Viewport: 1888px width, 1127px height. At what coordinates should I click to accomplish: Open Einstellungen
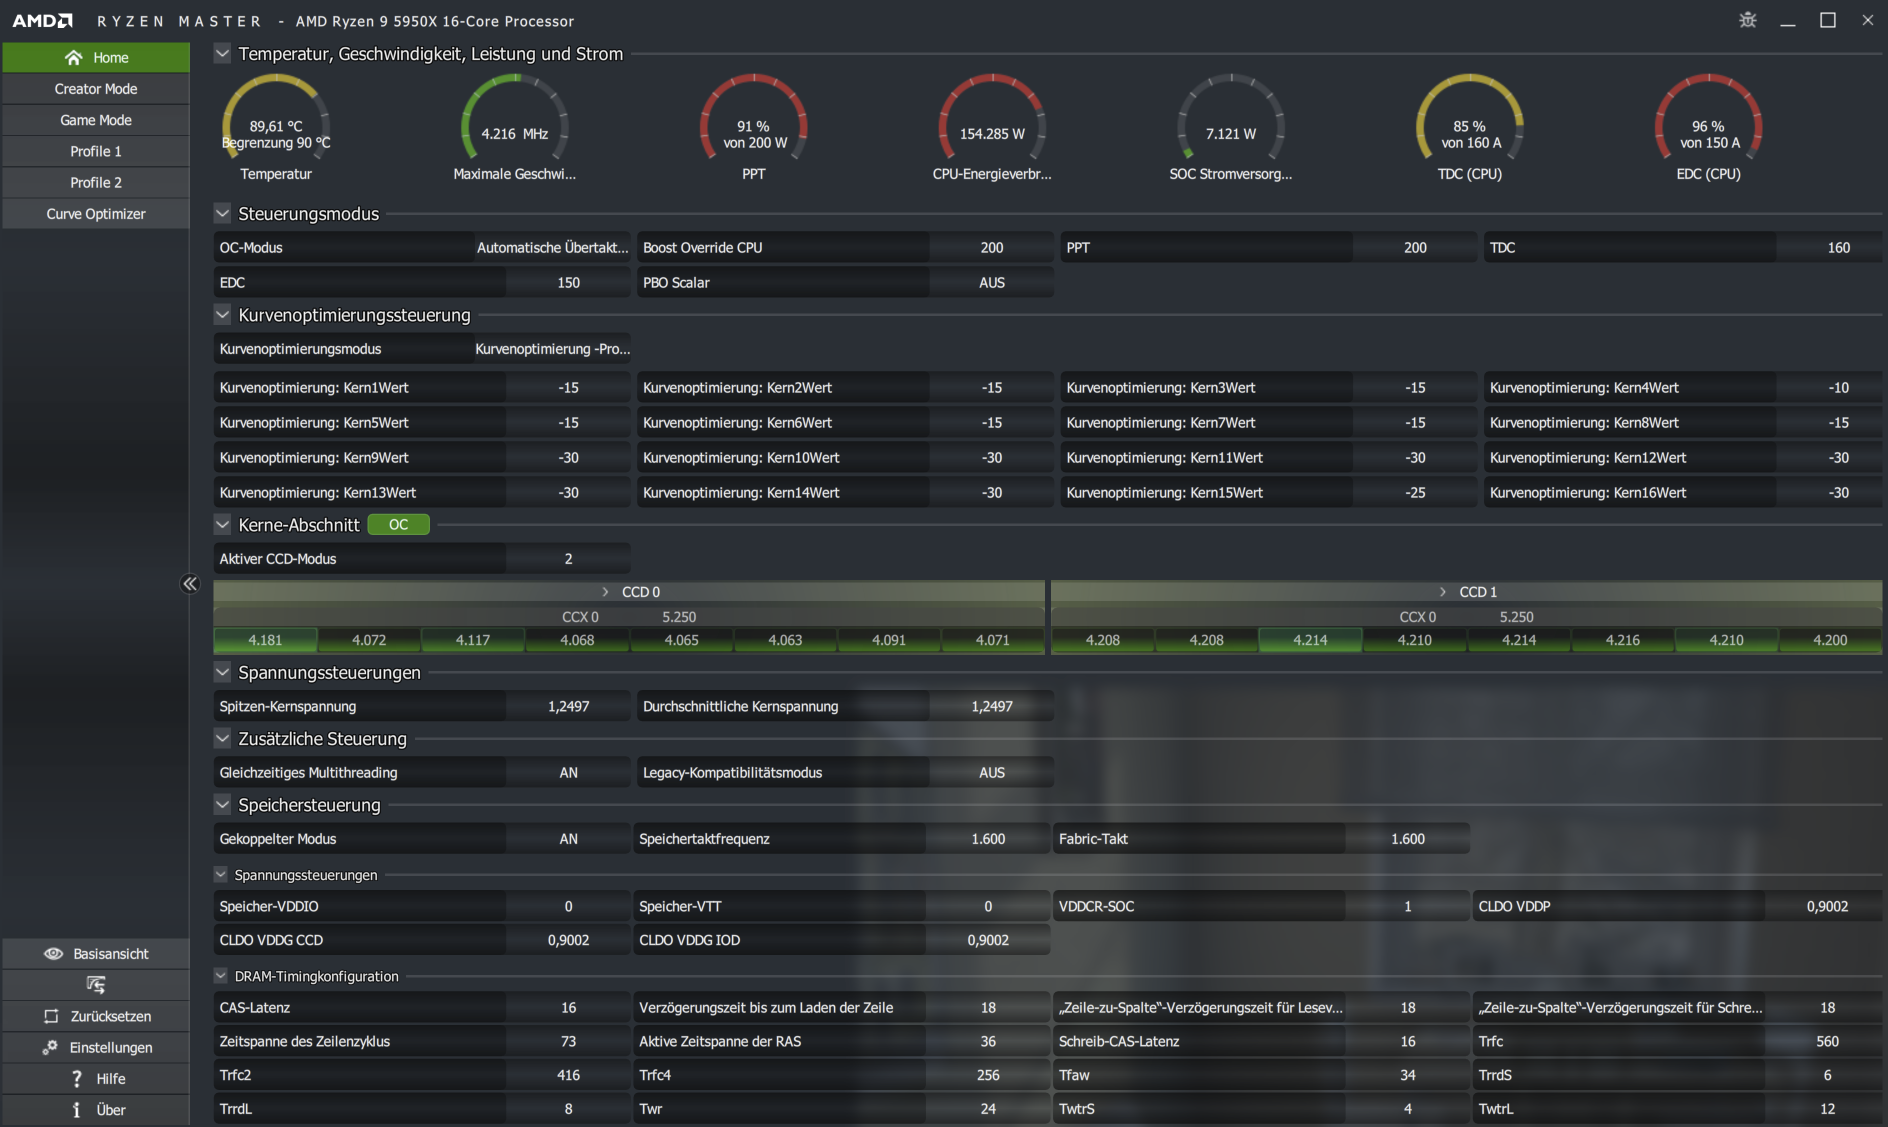(x=96, y=1047)
